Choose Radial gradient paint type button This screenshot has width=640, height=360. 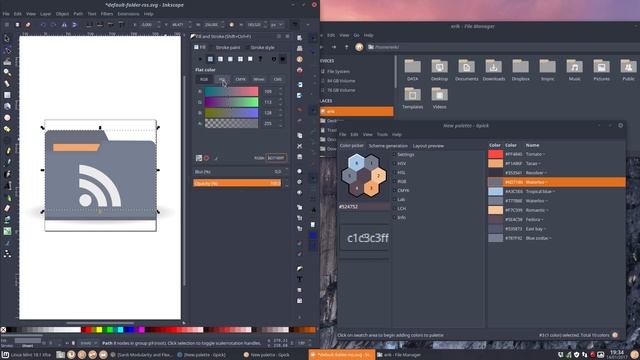pos(230,59)
